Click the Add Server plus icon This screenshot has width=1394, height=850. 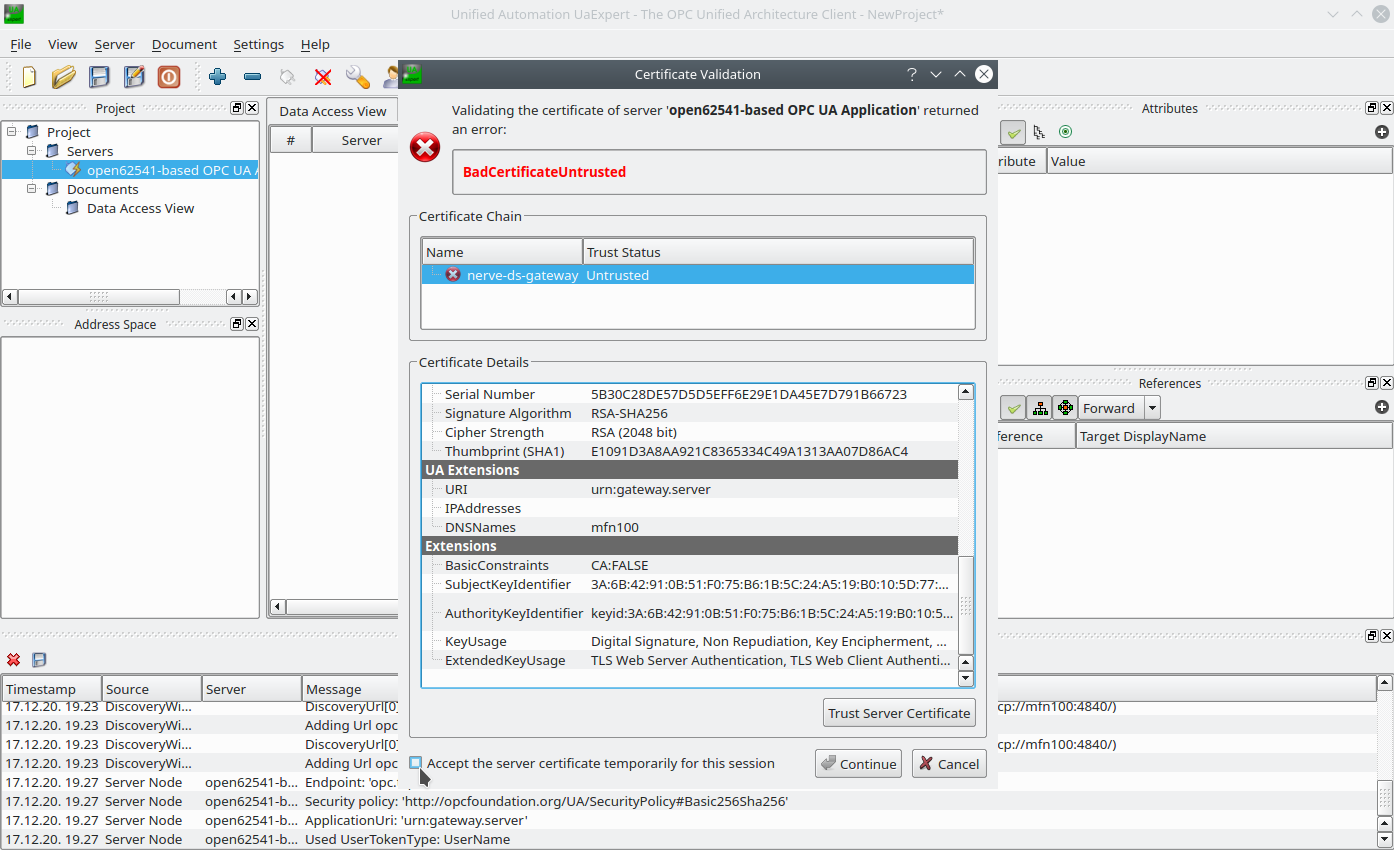coord(217,77)
